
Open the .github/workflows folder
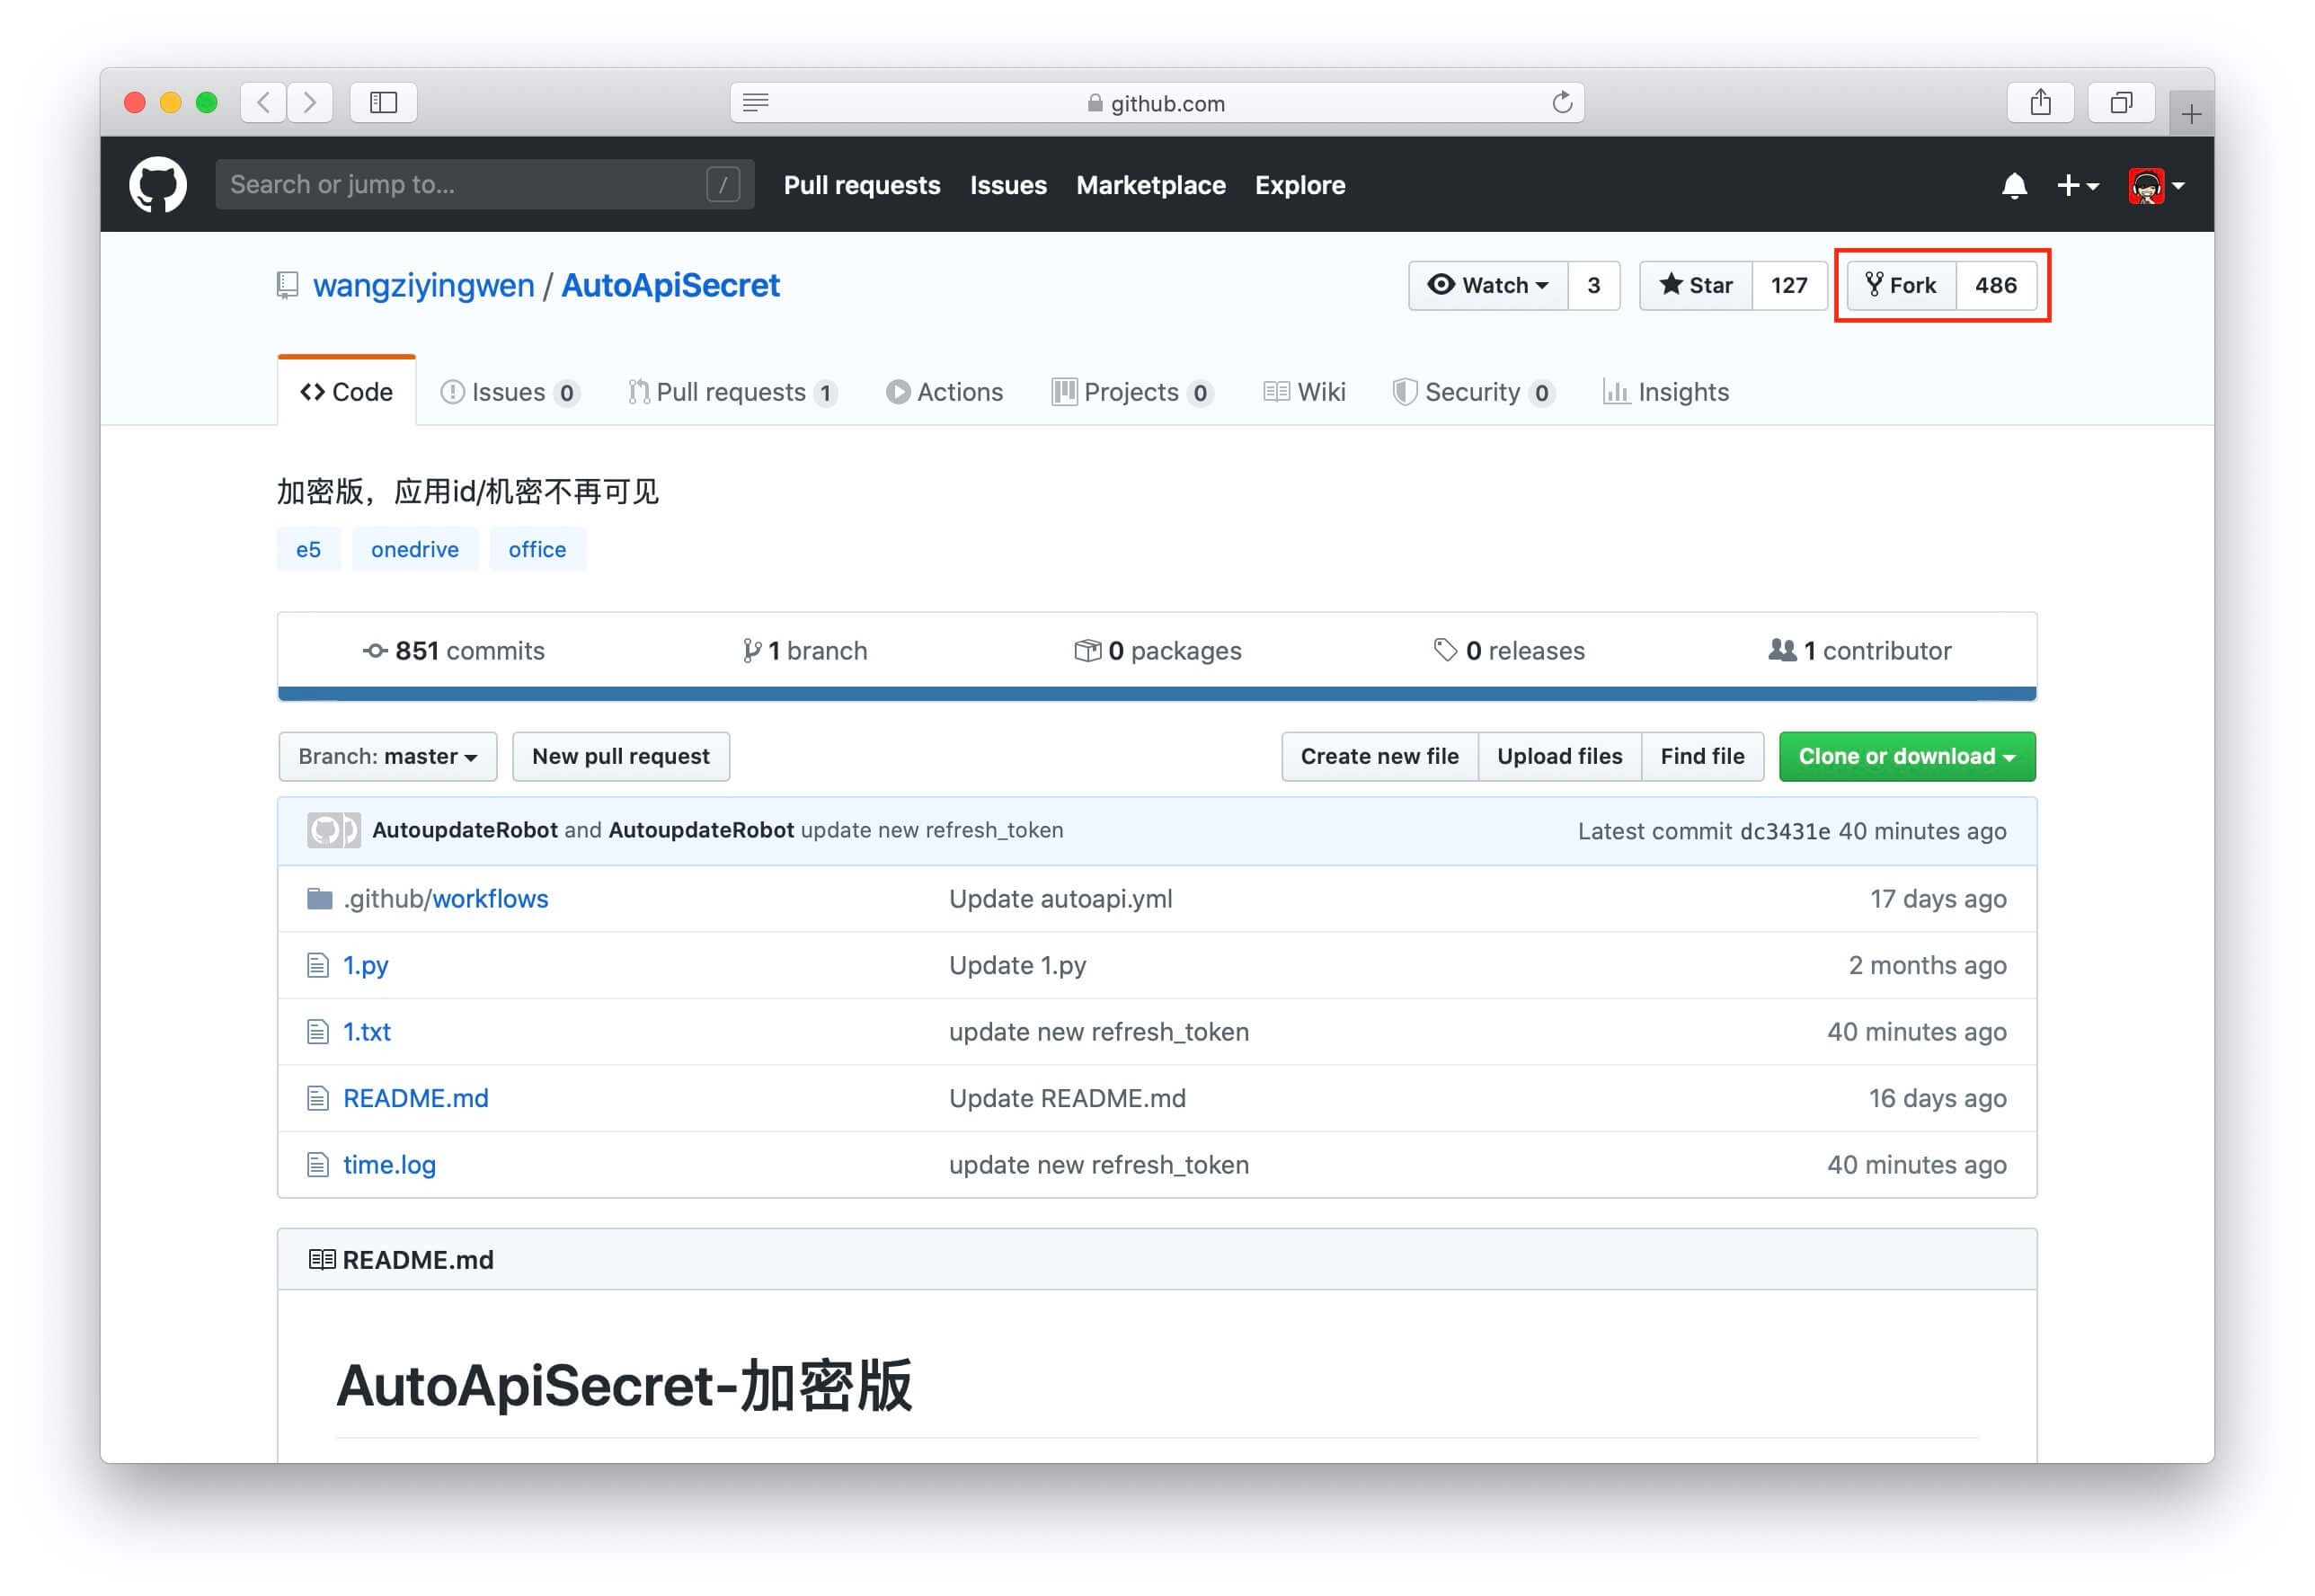click(x=446, y=899)
